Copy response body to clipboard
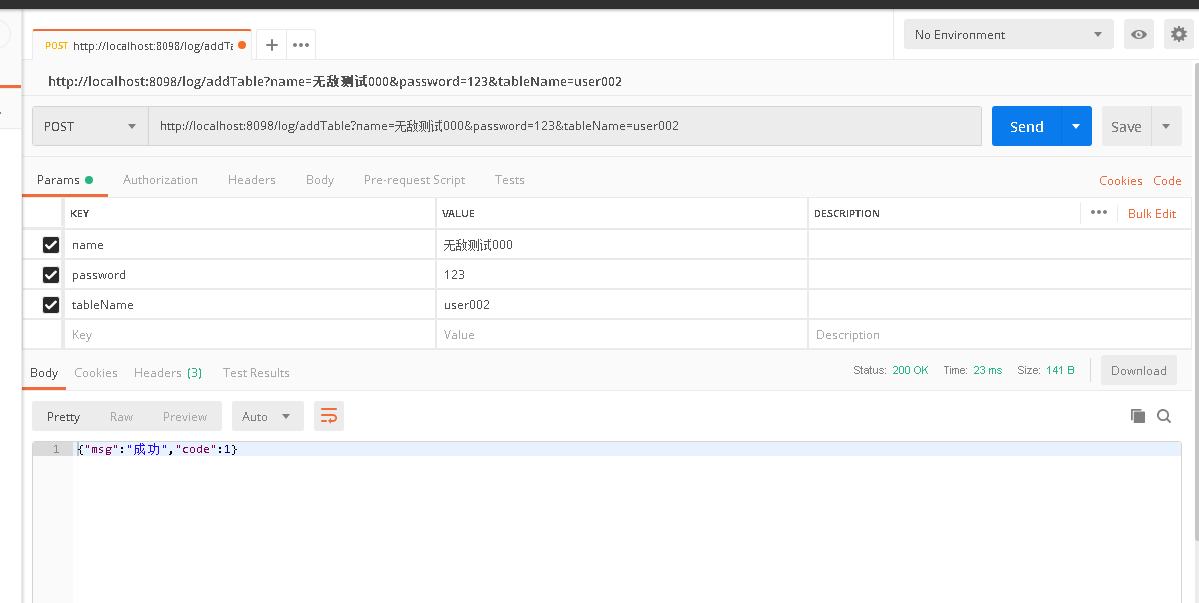Image resolution: width=1199 pixels, height=603 pixels. click(x=1137, y=416)
